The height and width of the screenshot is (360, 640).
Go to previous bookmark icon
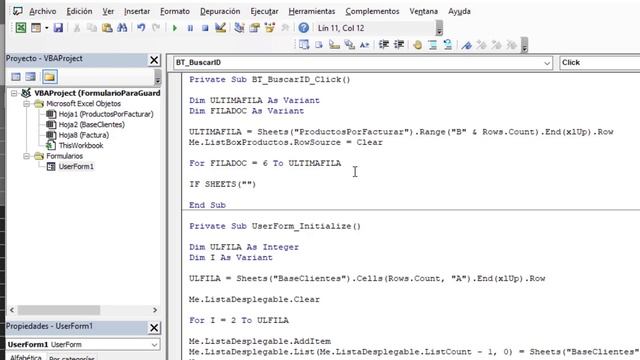(x=496, y=45)
